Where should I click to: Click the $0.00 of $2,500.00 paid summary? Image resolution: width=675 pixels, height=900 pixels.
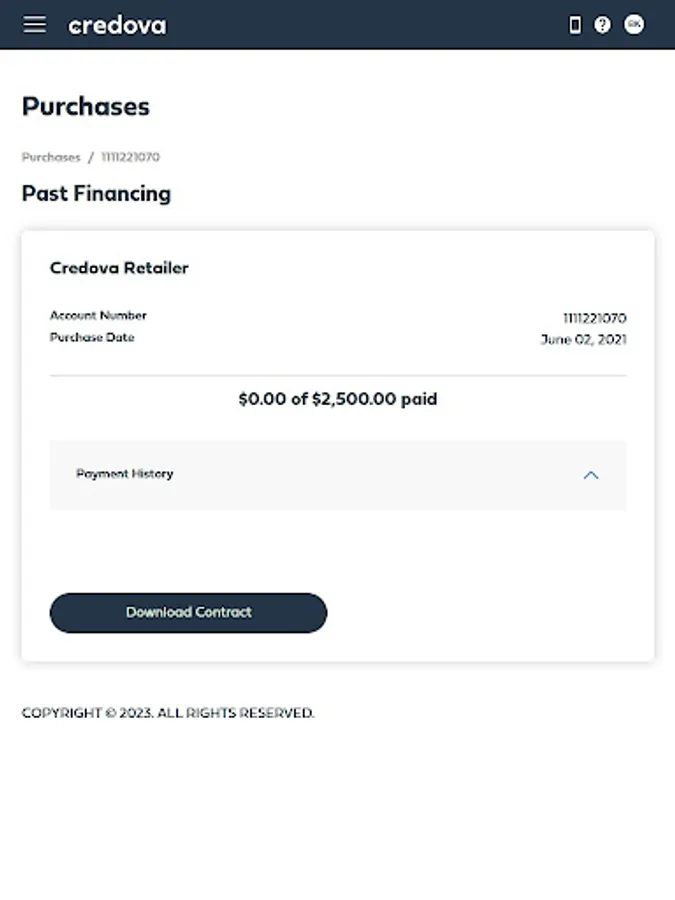[338, 399]
